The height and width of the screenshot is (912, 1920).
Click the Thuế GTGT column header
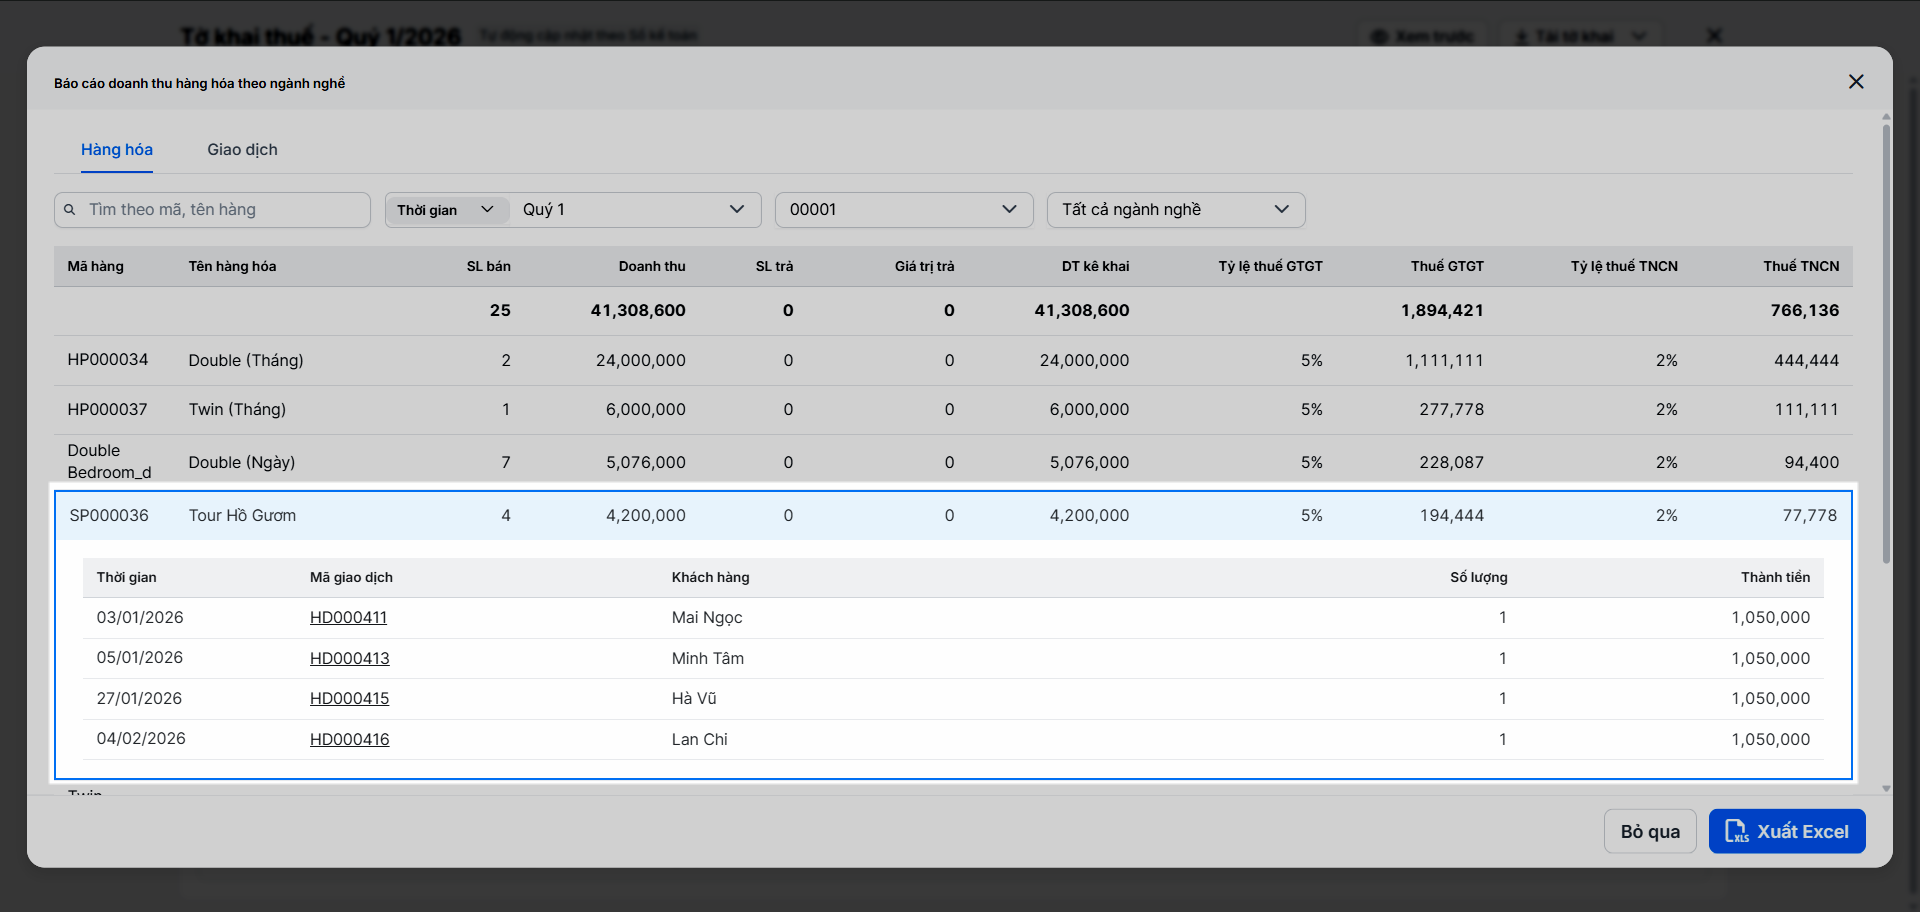[1447, 266]
